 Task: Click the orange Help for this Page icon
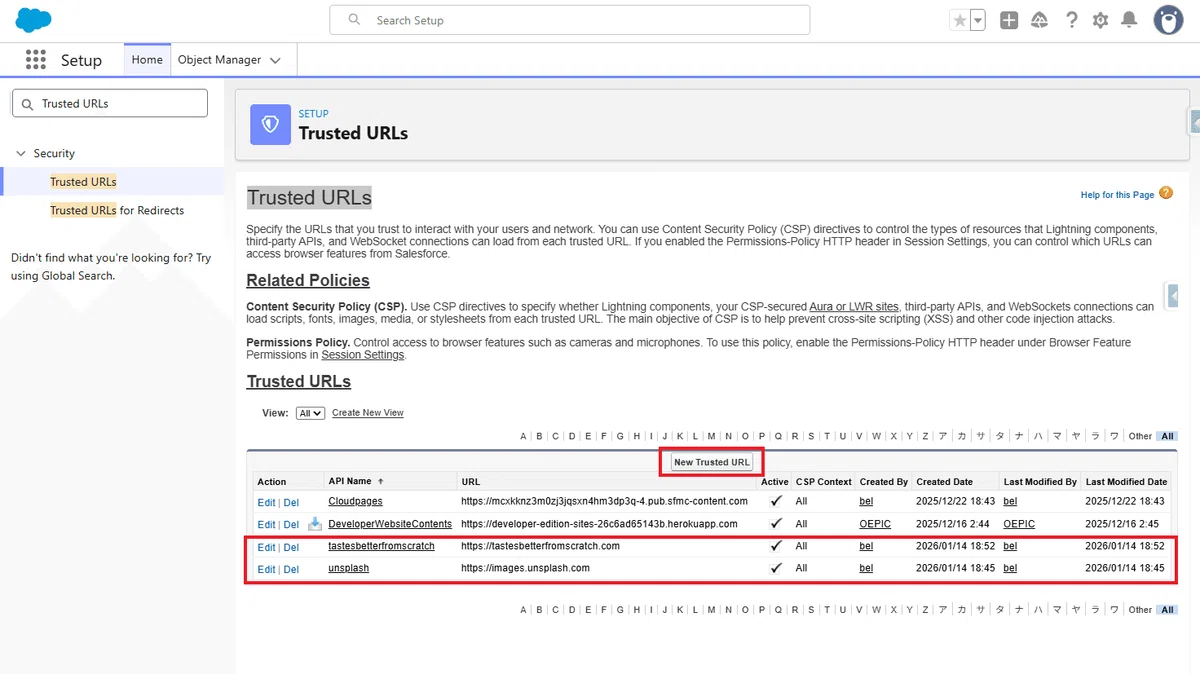pos(1166,194)
